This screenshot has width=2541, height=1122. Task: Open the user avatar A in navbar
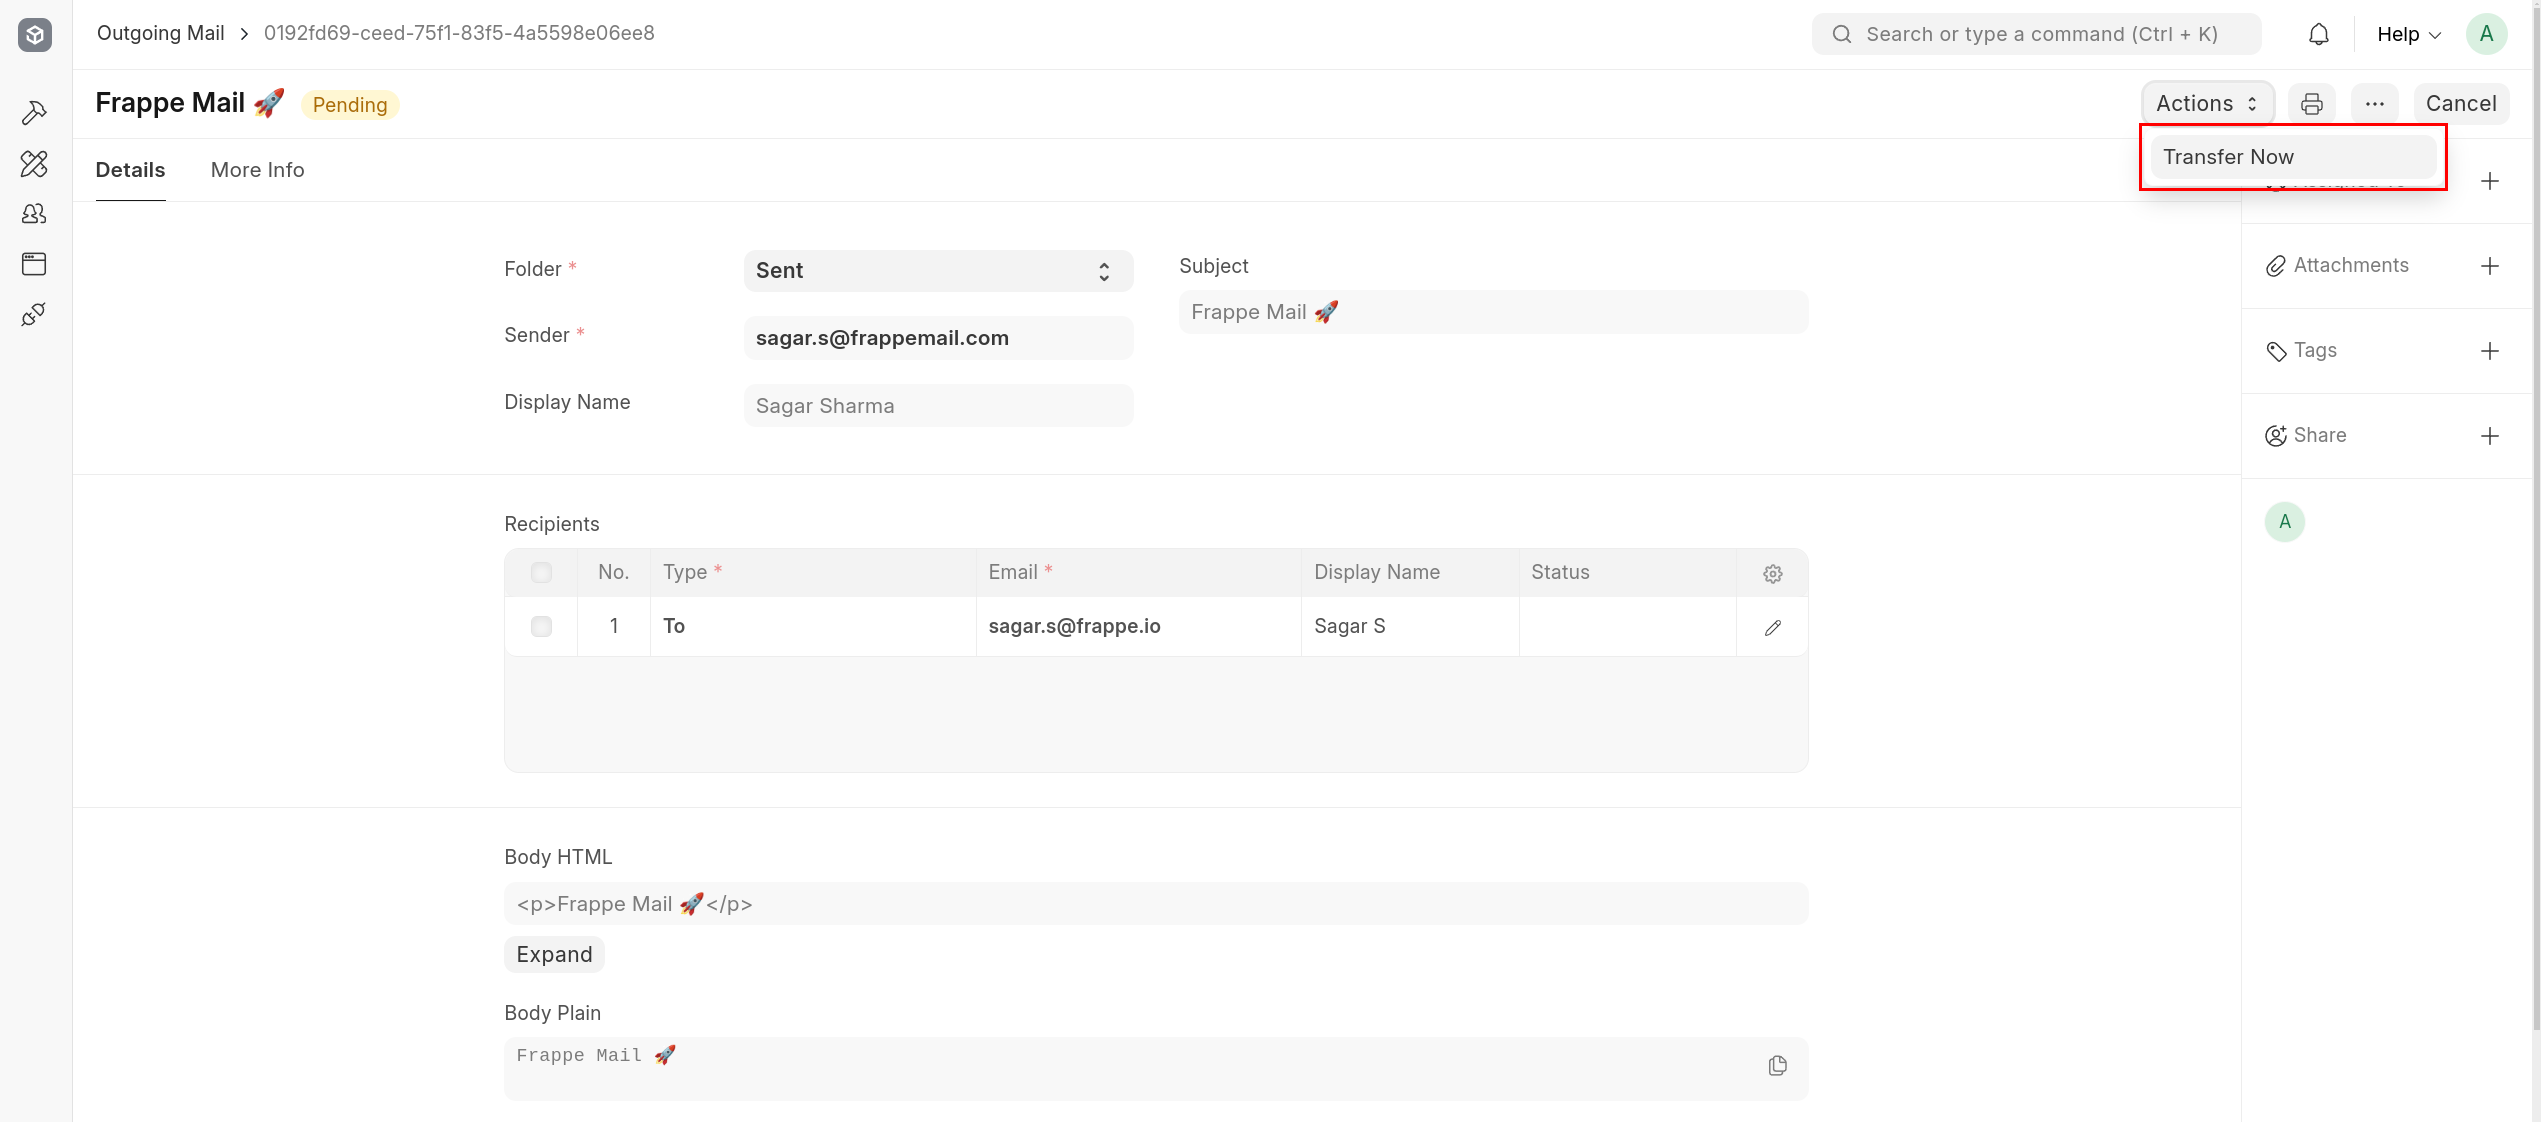[2486, 35]
